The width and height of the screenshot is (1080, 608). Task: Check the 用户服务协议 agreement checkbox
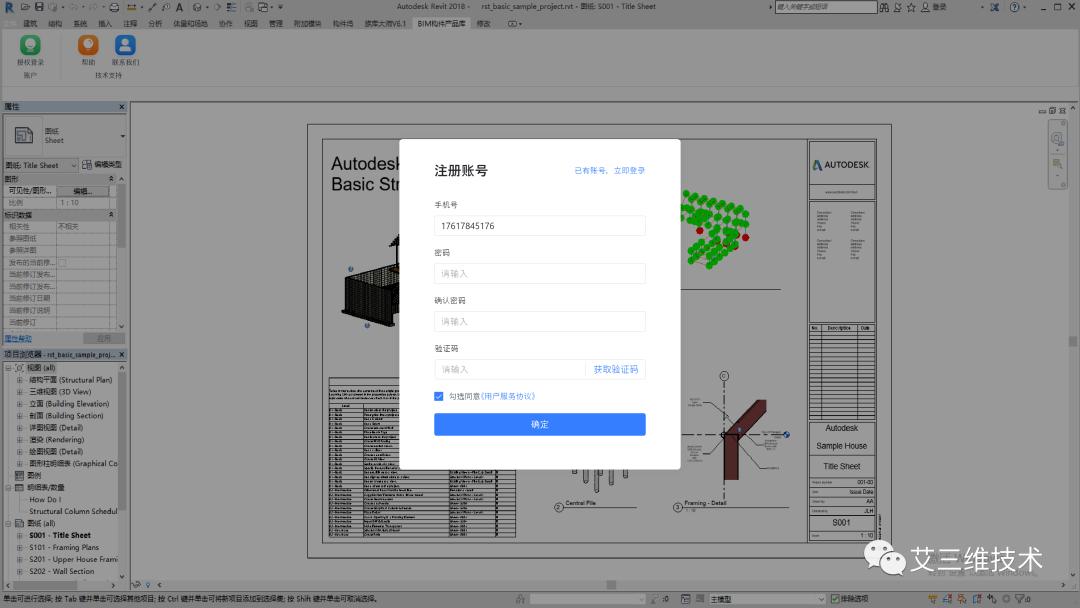(438, 396)
